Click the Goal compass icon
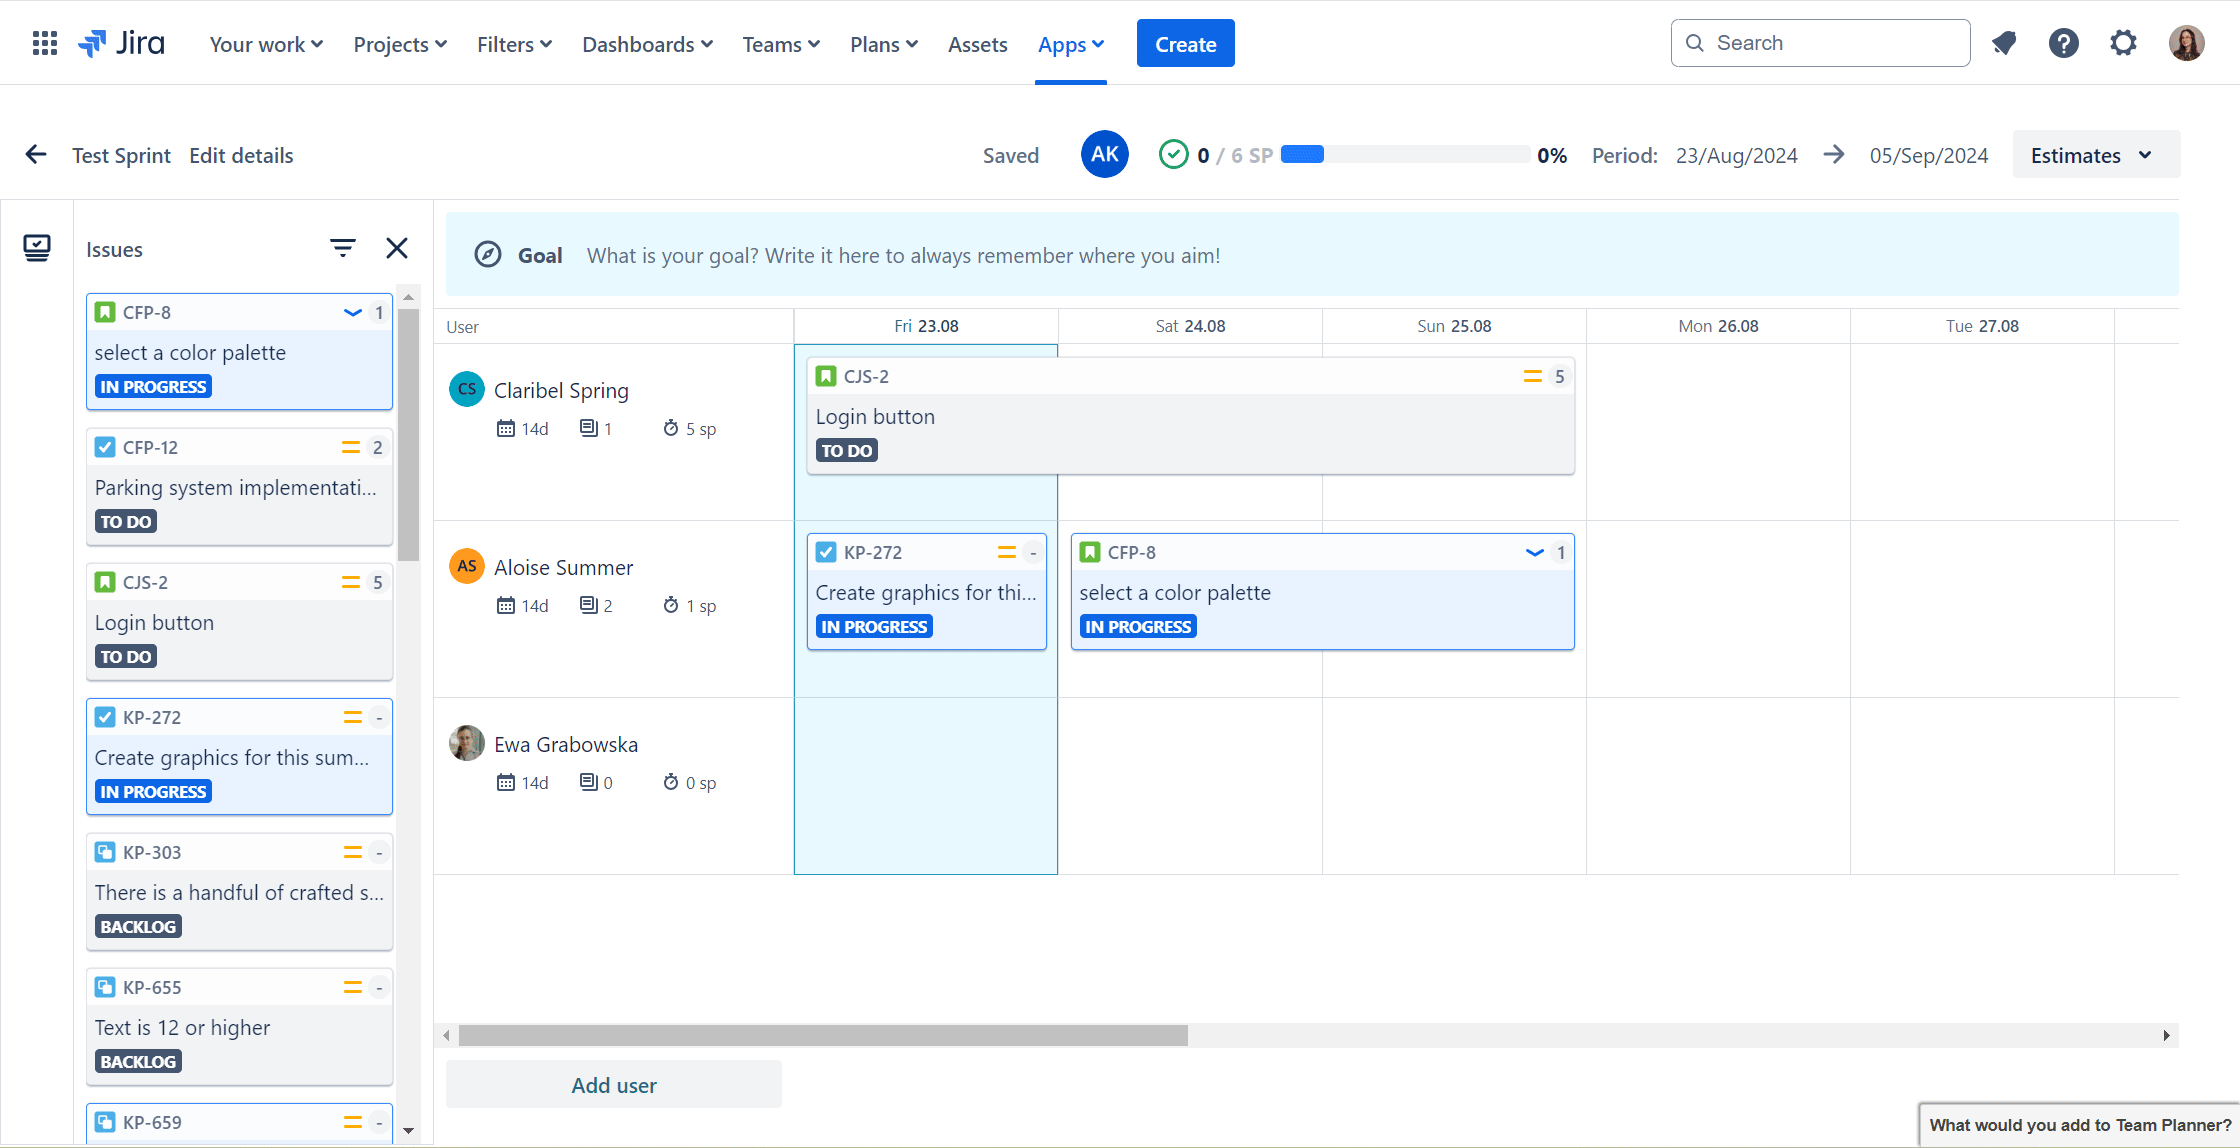The image size is (2240, 1148). coord(488,255)
